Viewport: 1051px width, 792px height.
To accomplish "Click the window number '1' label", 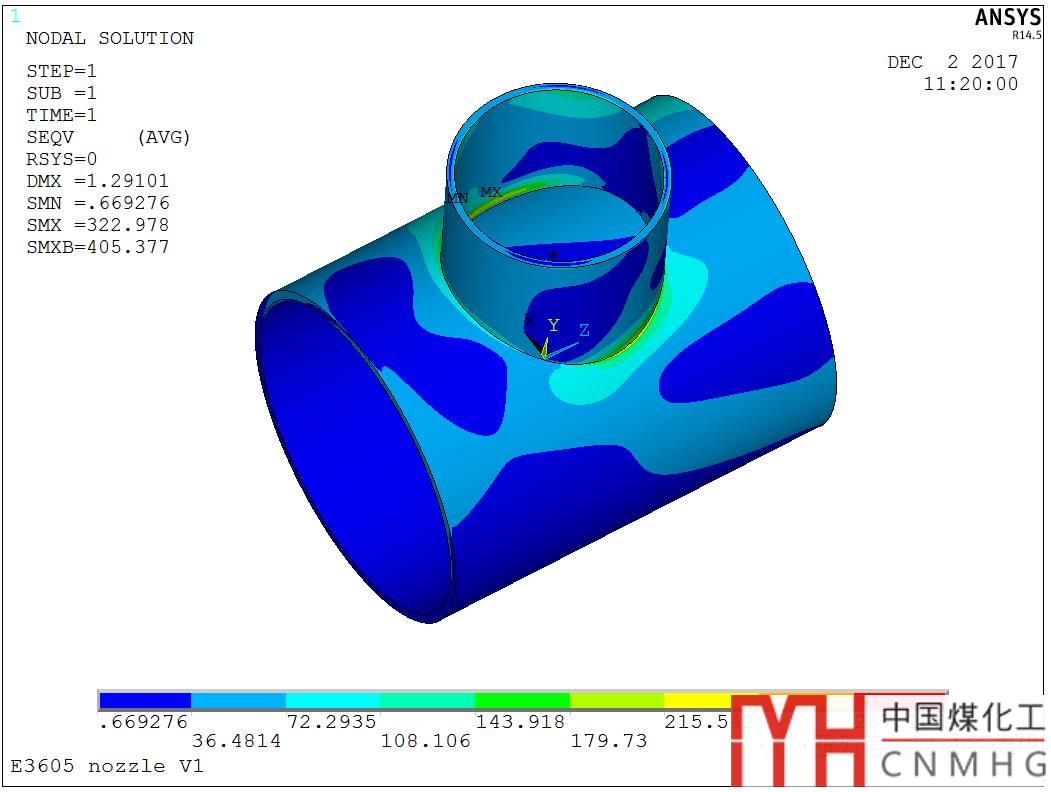I will 15,16.
